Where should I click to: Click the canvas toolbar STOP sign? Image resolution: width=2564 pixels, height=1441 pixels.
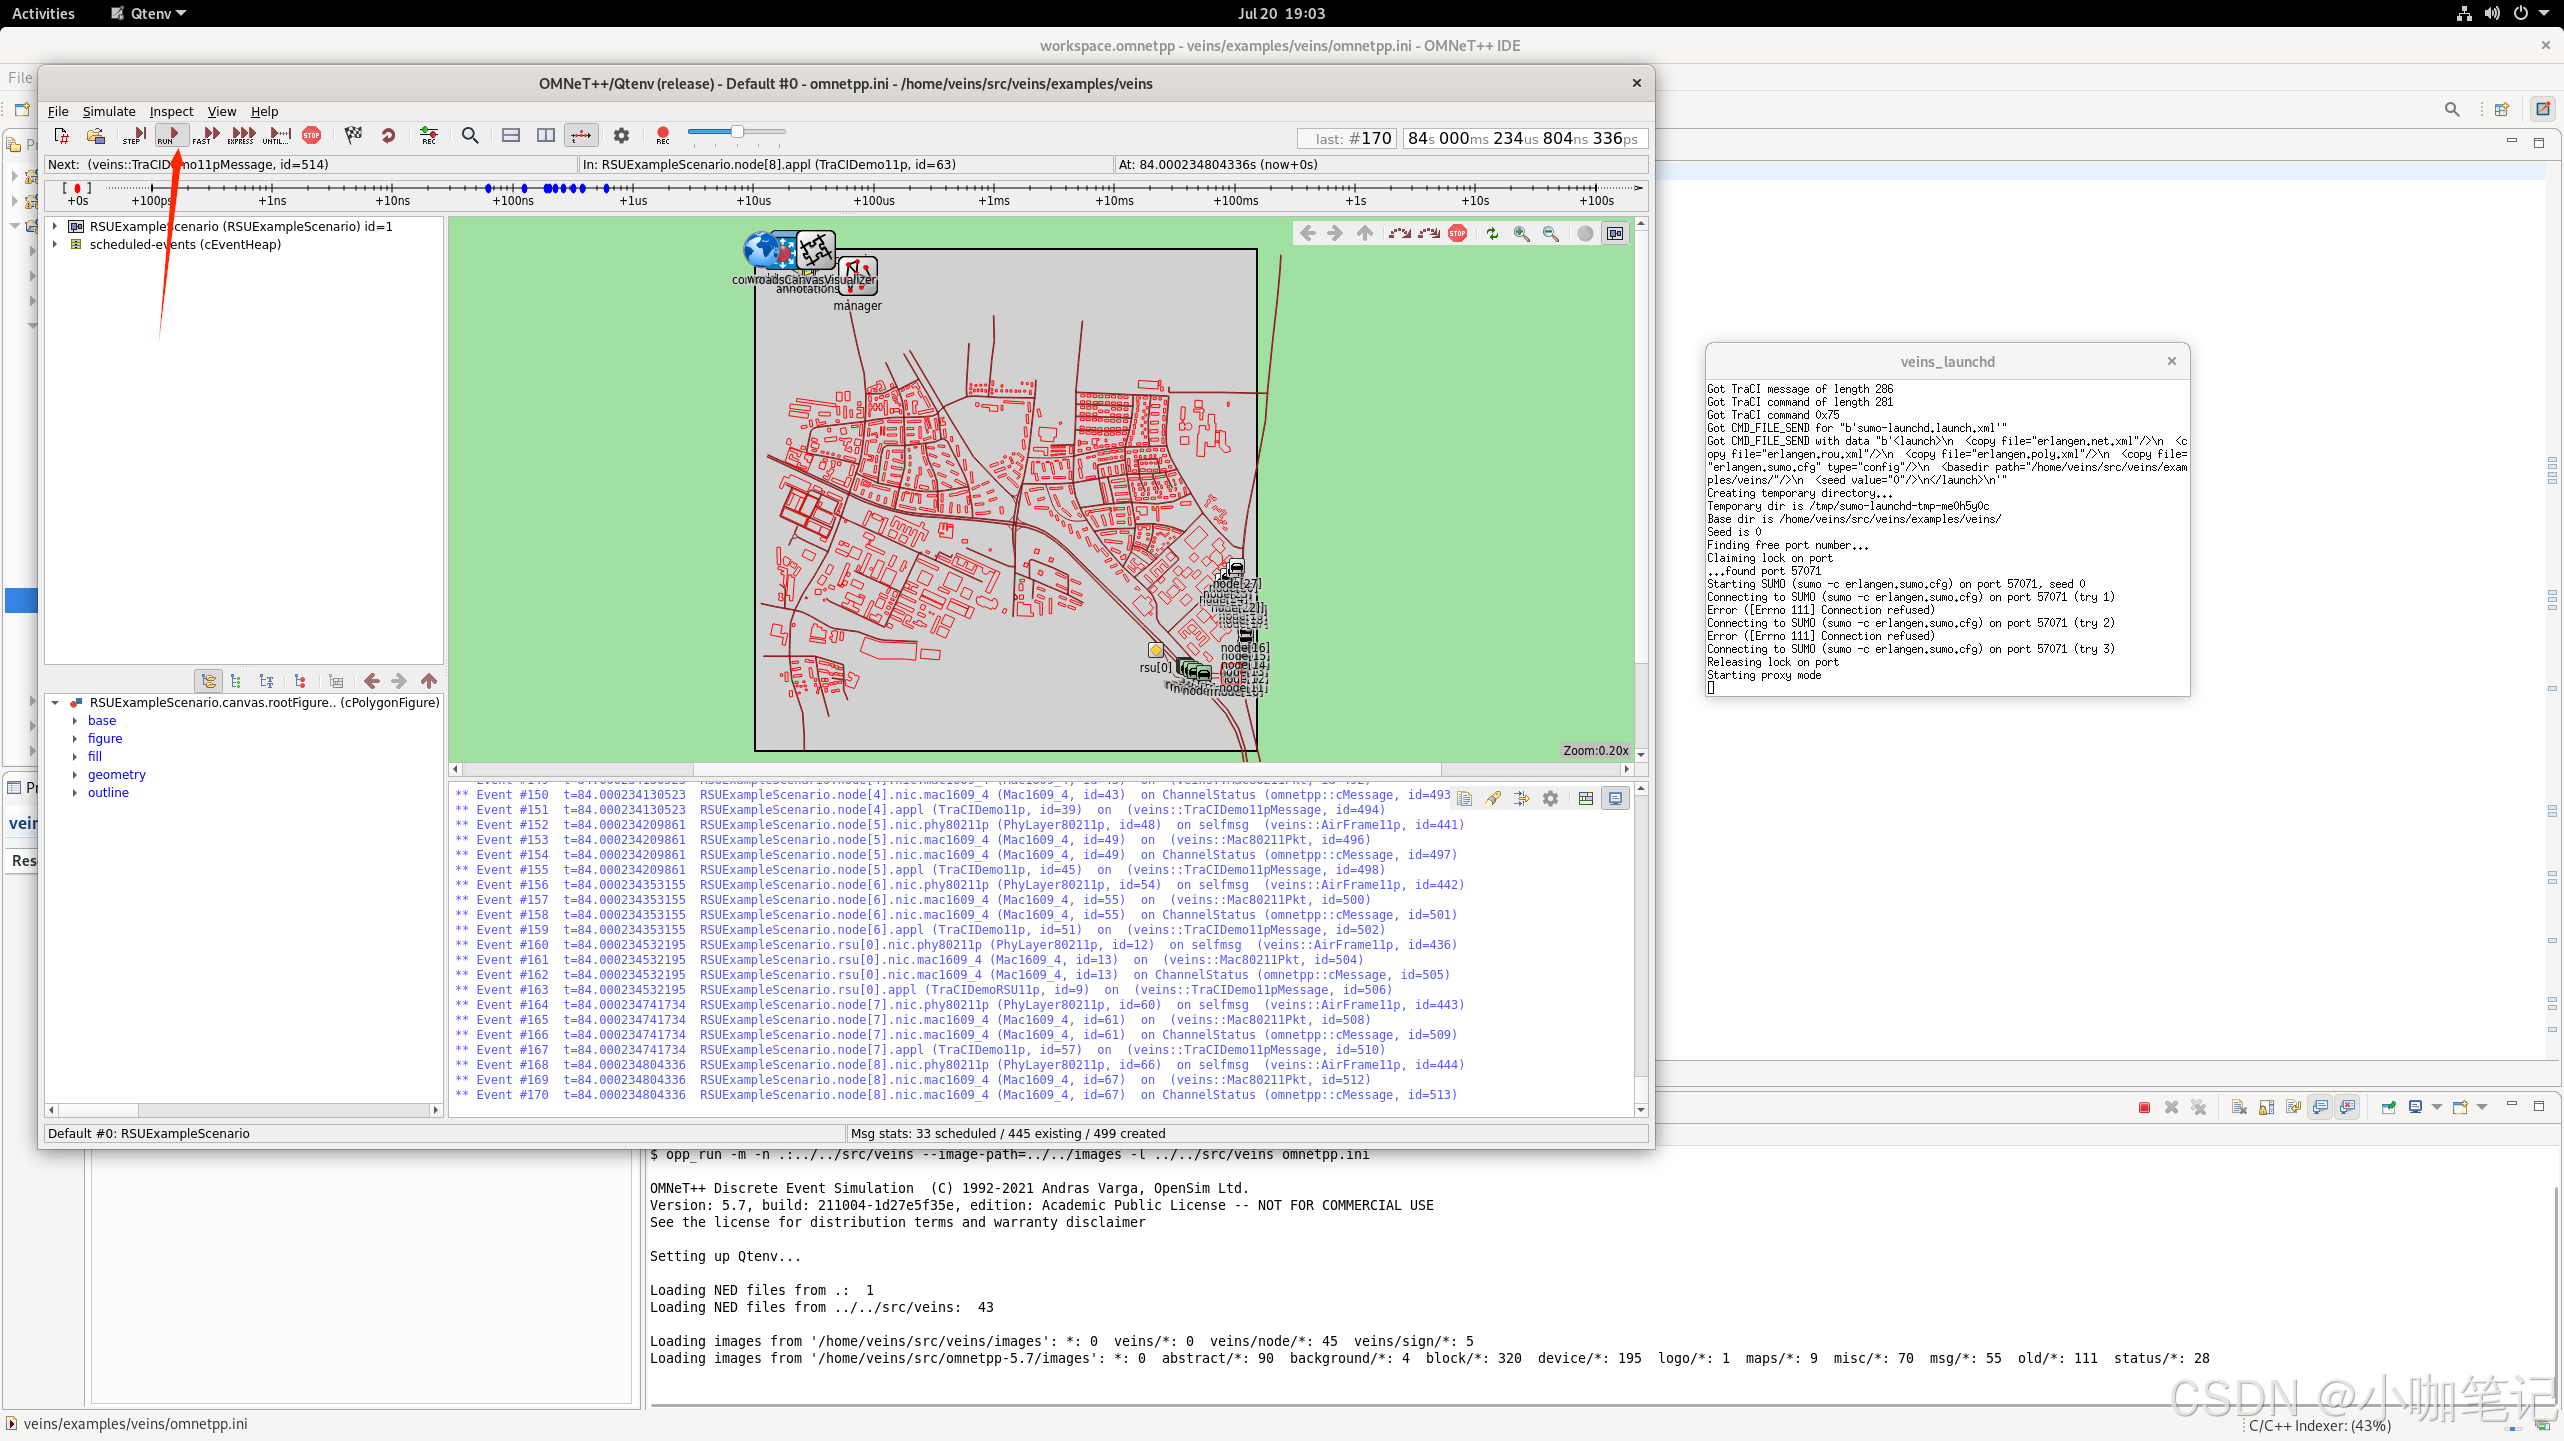pyautogui.click(x=1458, y=234)
